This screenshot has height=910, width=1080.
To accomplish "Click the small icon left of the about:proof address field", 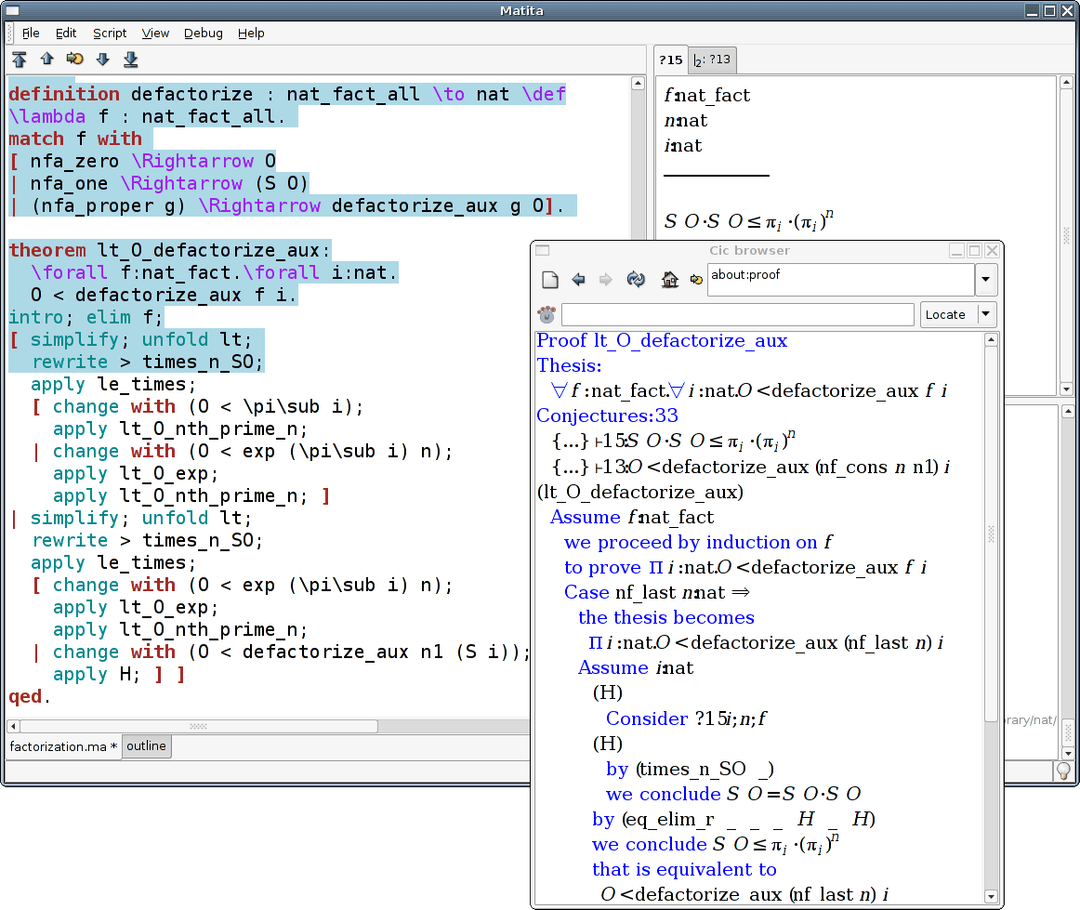I will [696, 280].
